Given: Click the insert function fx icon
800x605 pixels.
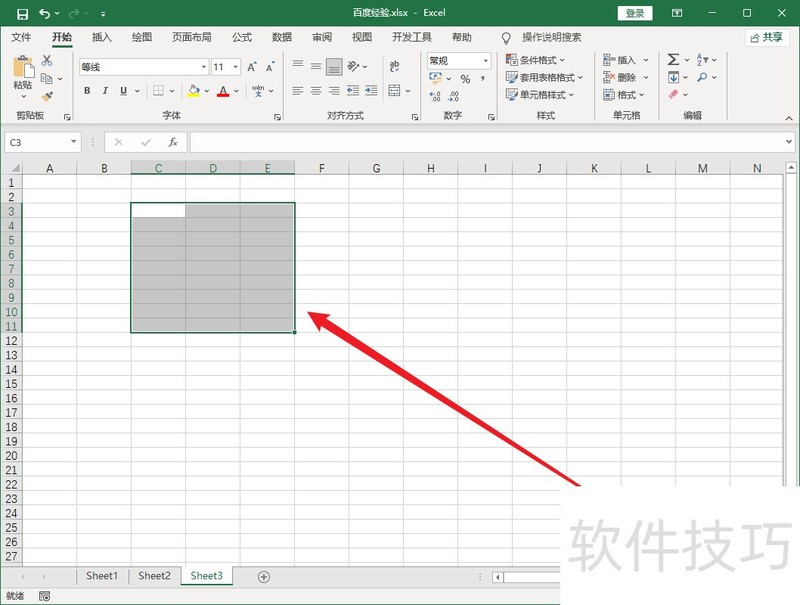Looking at the screenshot, I should tap(173, 142).
